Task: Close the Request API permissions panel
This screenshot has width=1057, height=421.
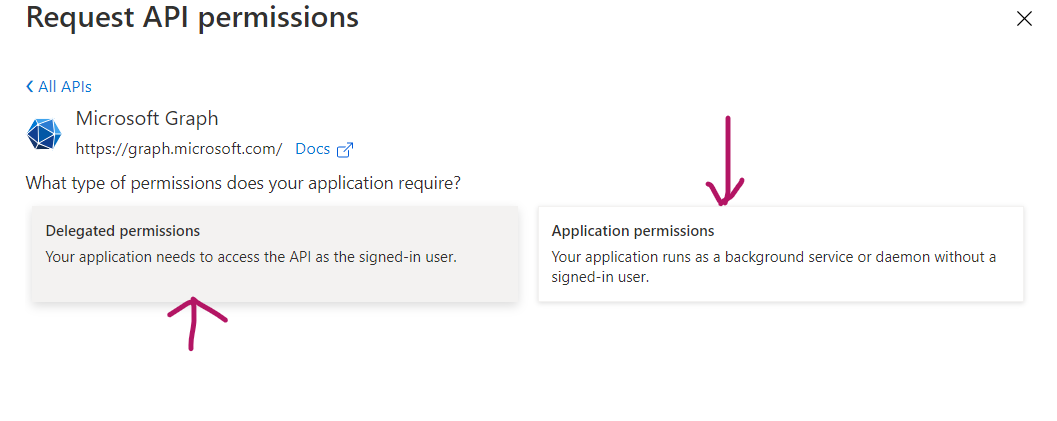Action: click(1024, 19)
